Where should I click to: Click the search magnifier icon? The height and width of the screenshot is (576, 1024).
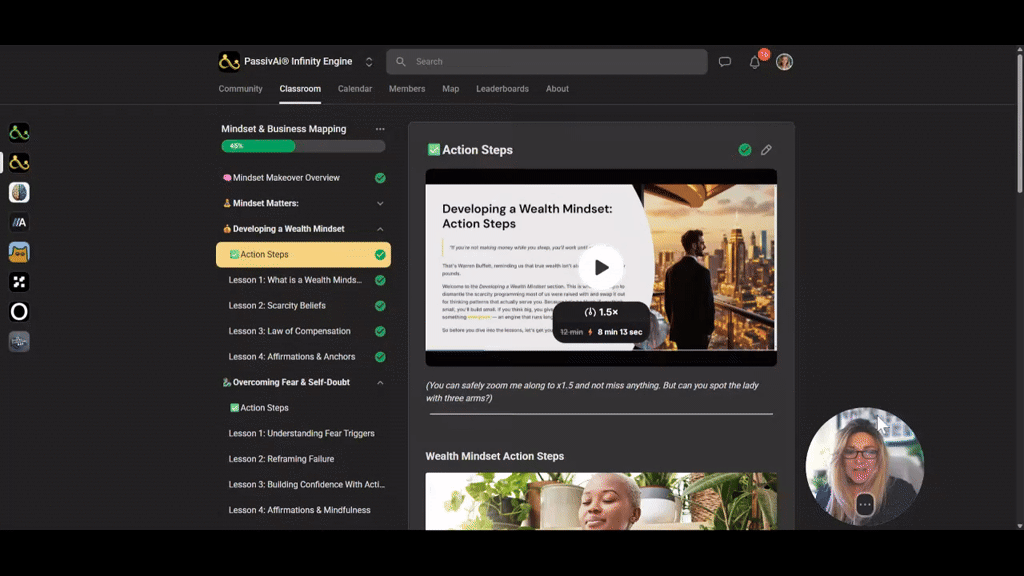[x=401, y=61]
